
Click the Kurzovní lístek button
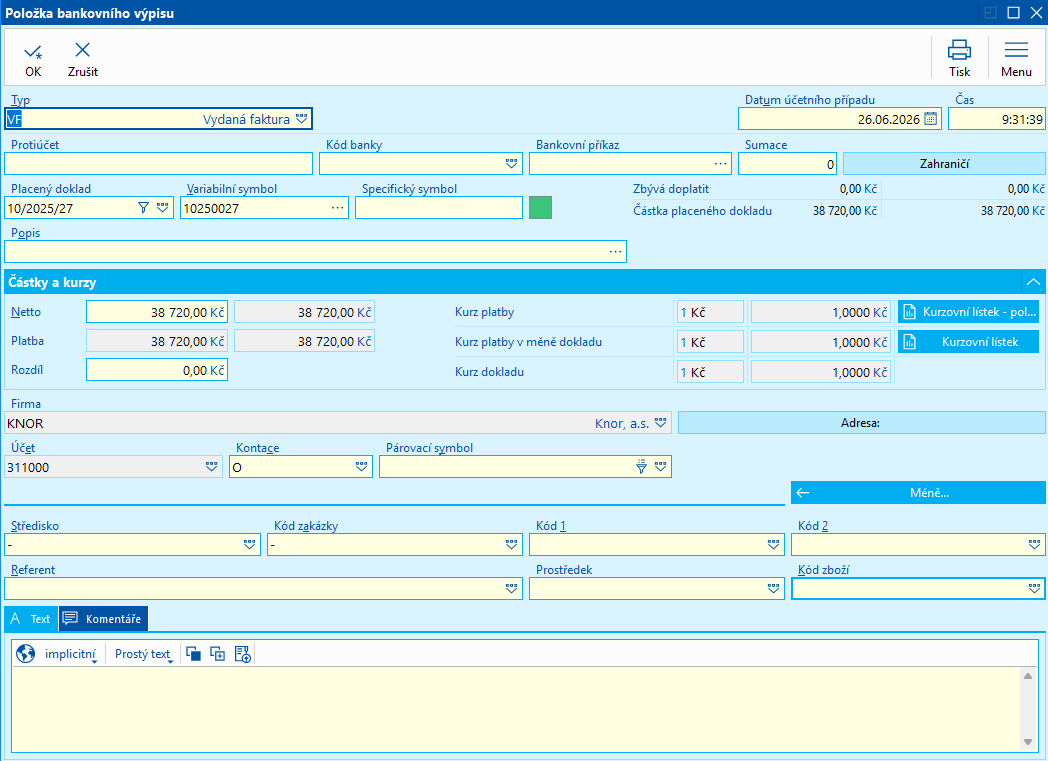click(968, 341)
